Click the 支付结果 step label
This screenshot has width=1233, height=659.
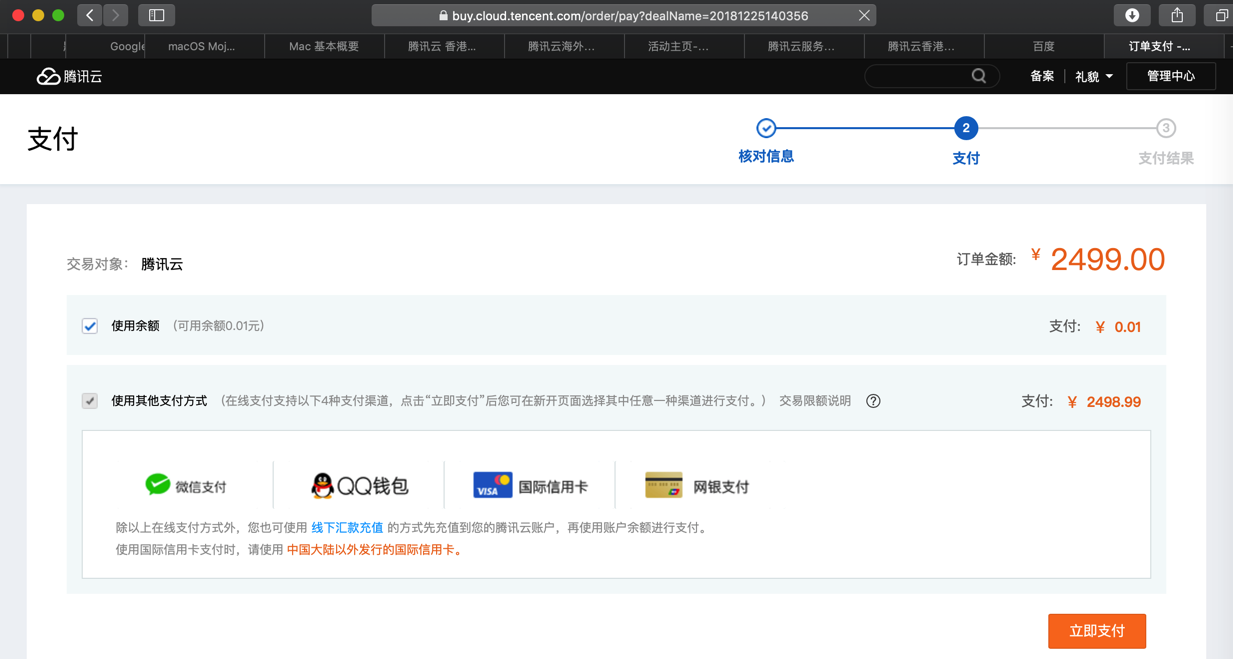1166,158
